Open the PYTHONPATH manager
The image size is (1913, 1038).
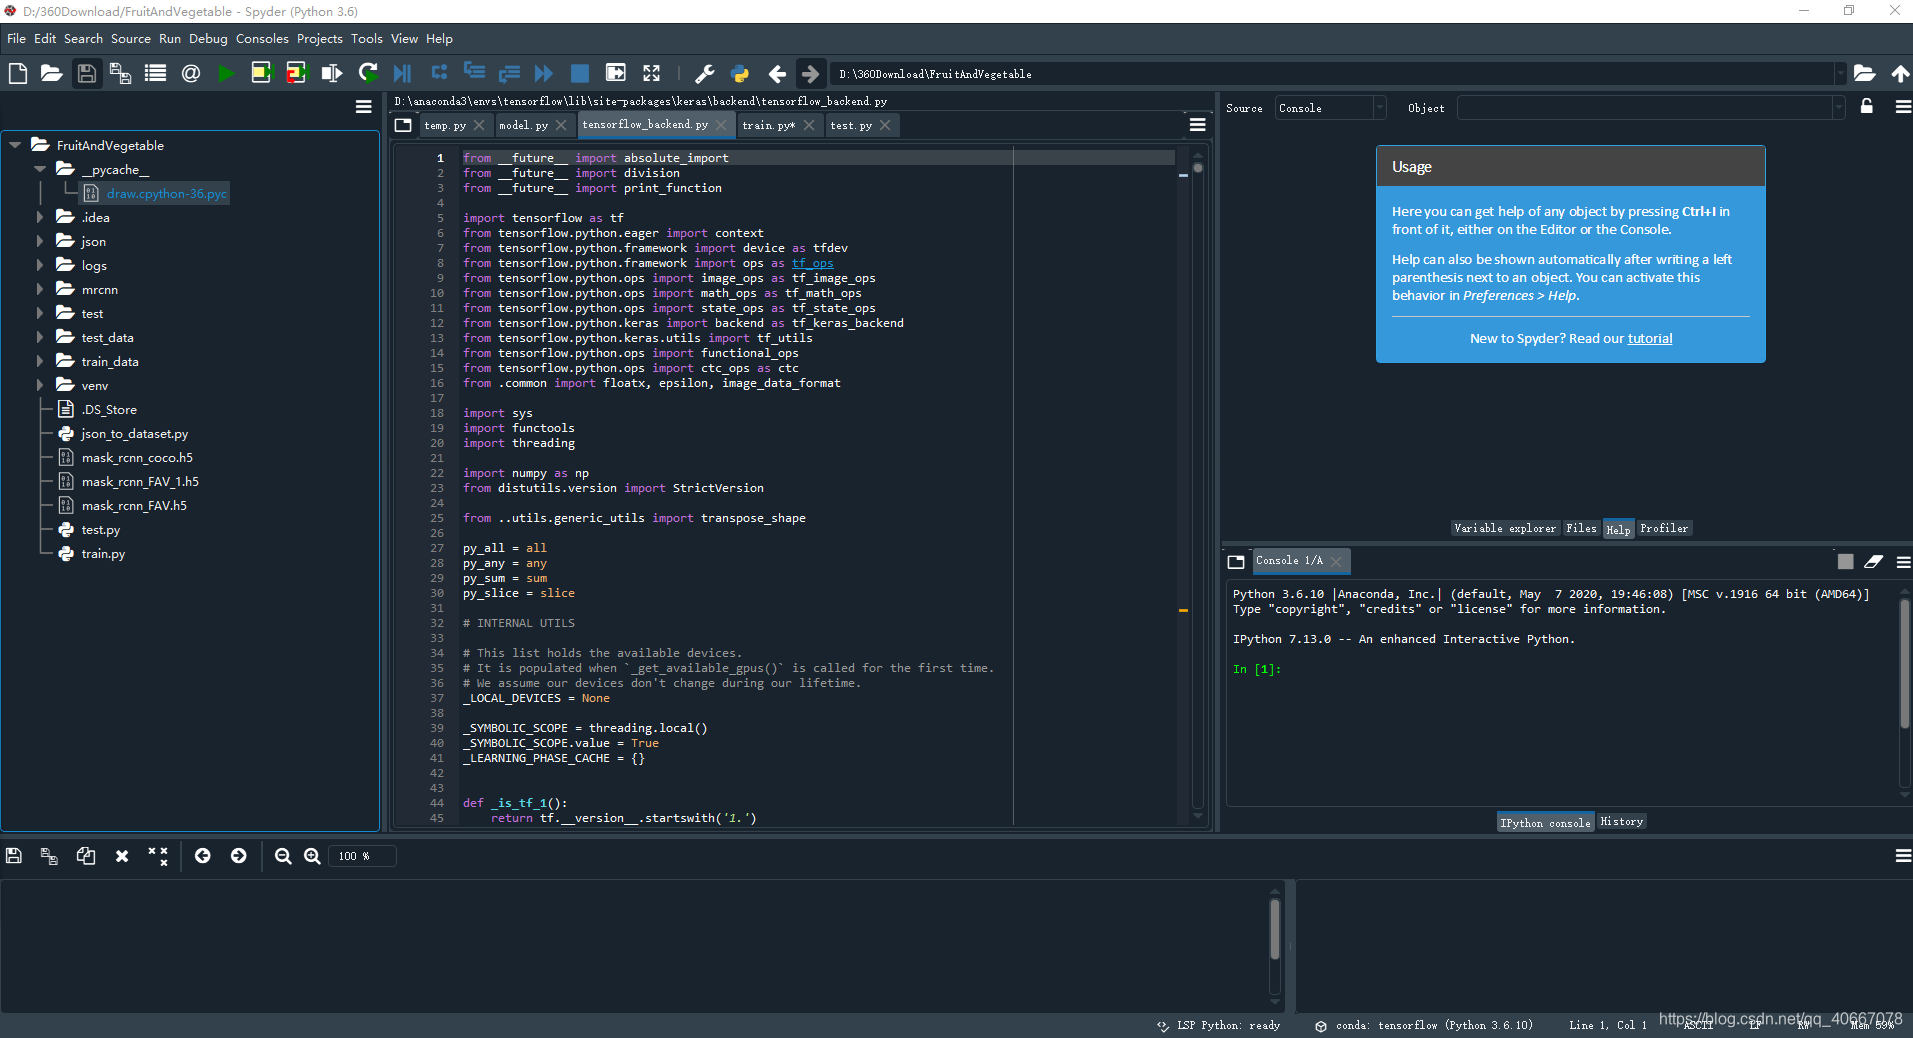740,73
